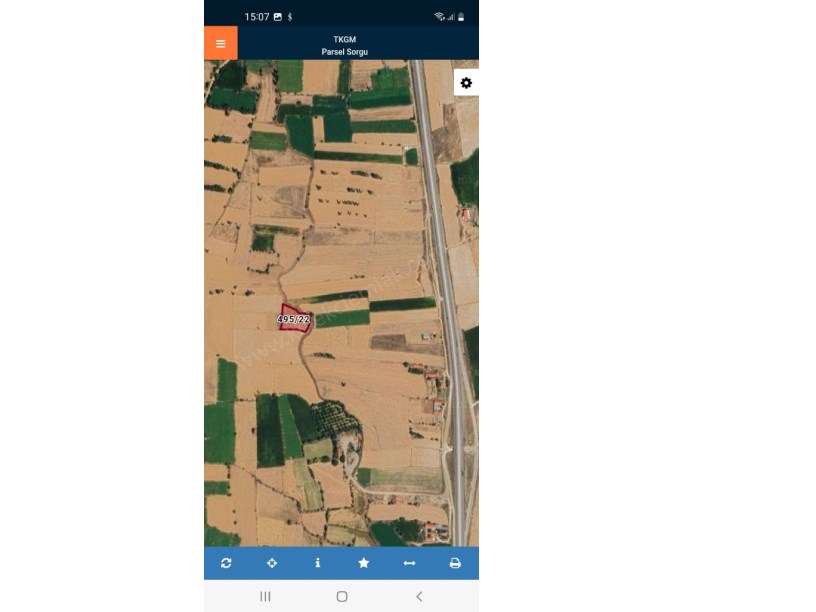The width and height of the screenshot is (816, 612).
Task: Open map settings gear icon
Action: [x=466, y=83]
